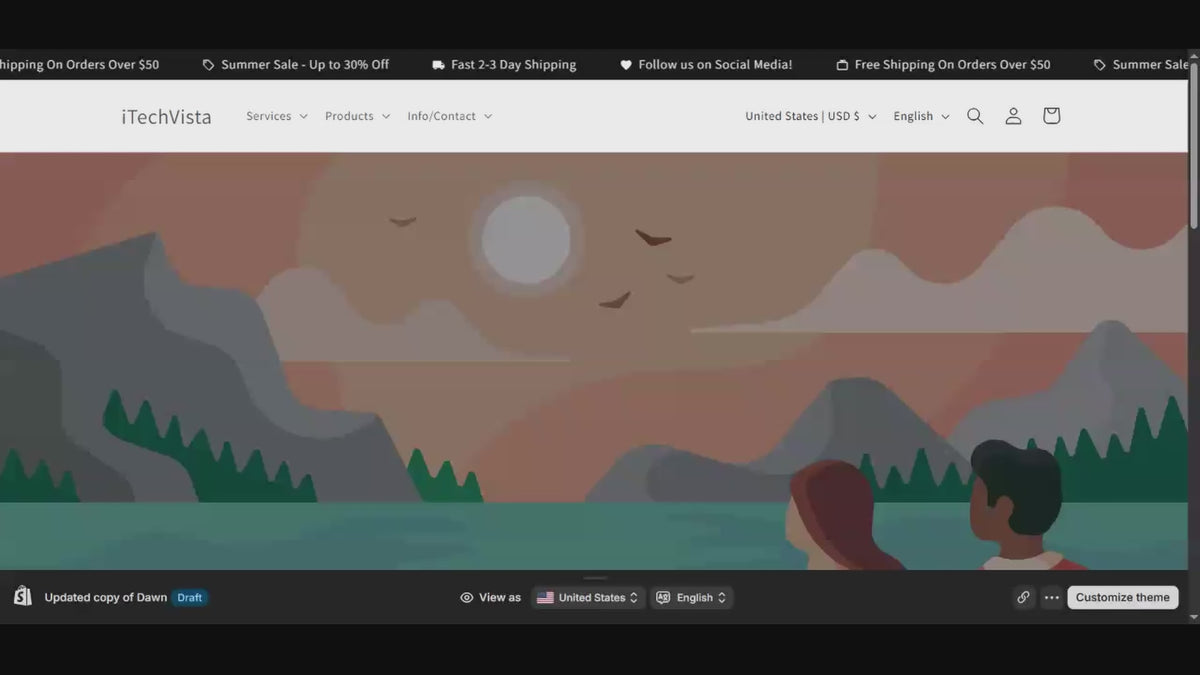Viewport: 1200px width, 675px height.
Task: Click the heart icon in announcement bar
Action: (626, 65)
